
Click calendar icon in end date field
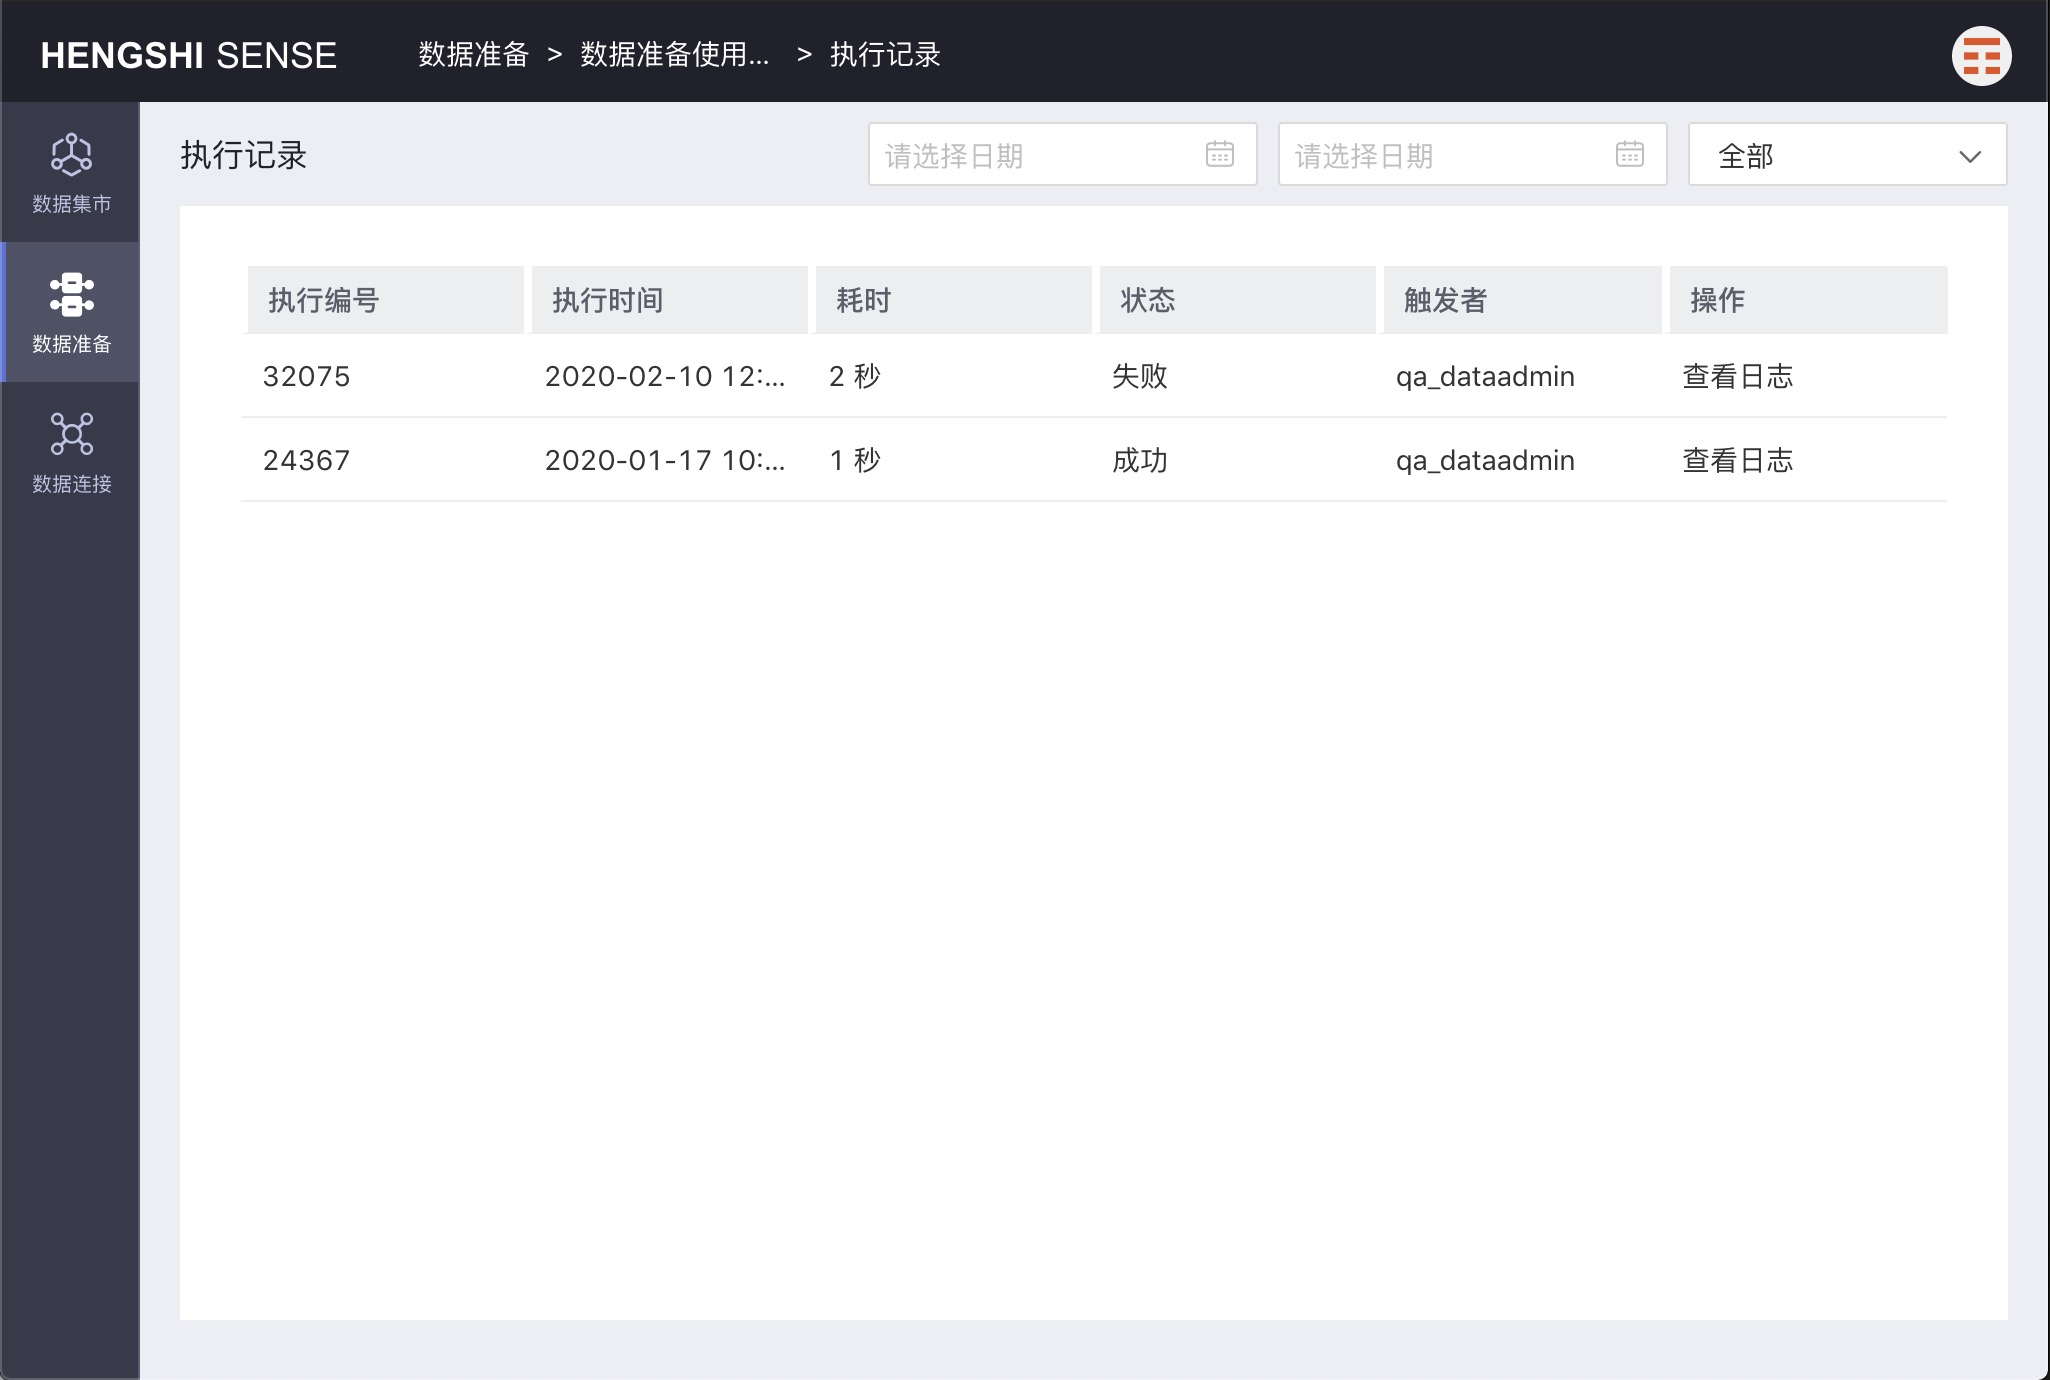(x=1629, y=154)
